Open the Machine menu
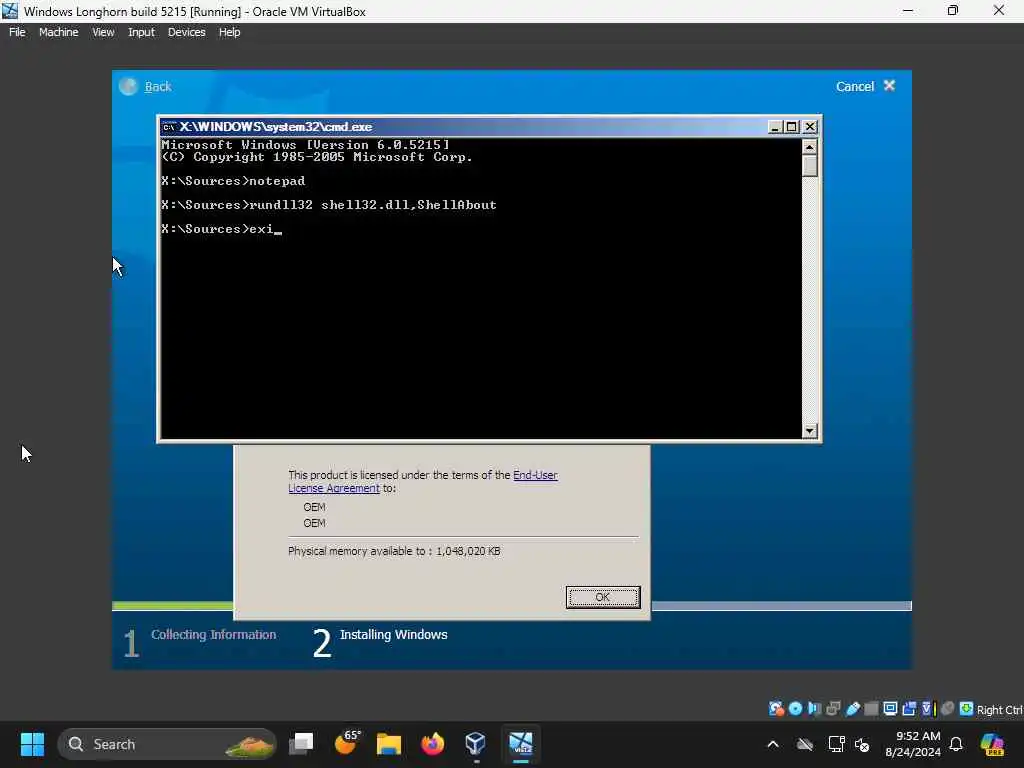This screenshot has width=1024, height=768. (58, 32)
